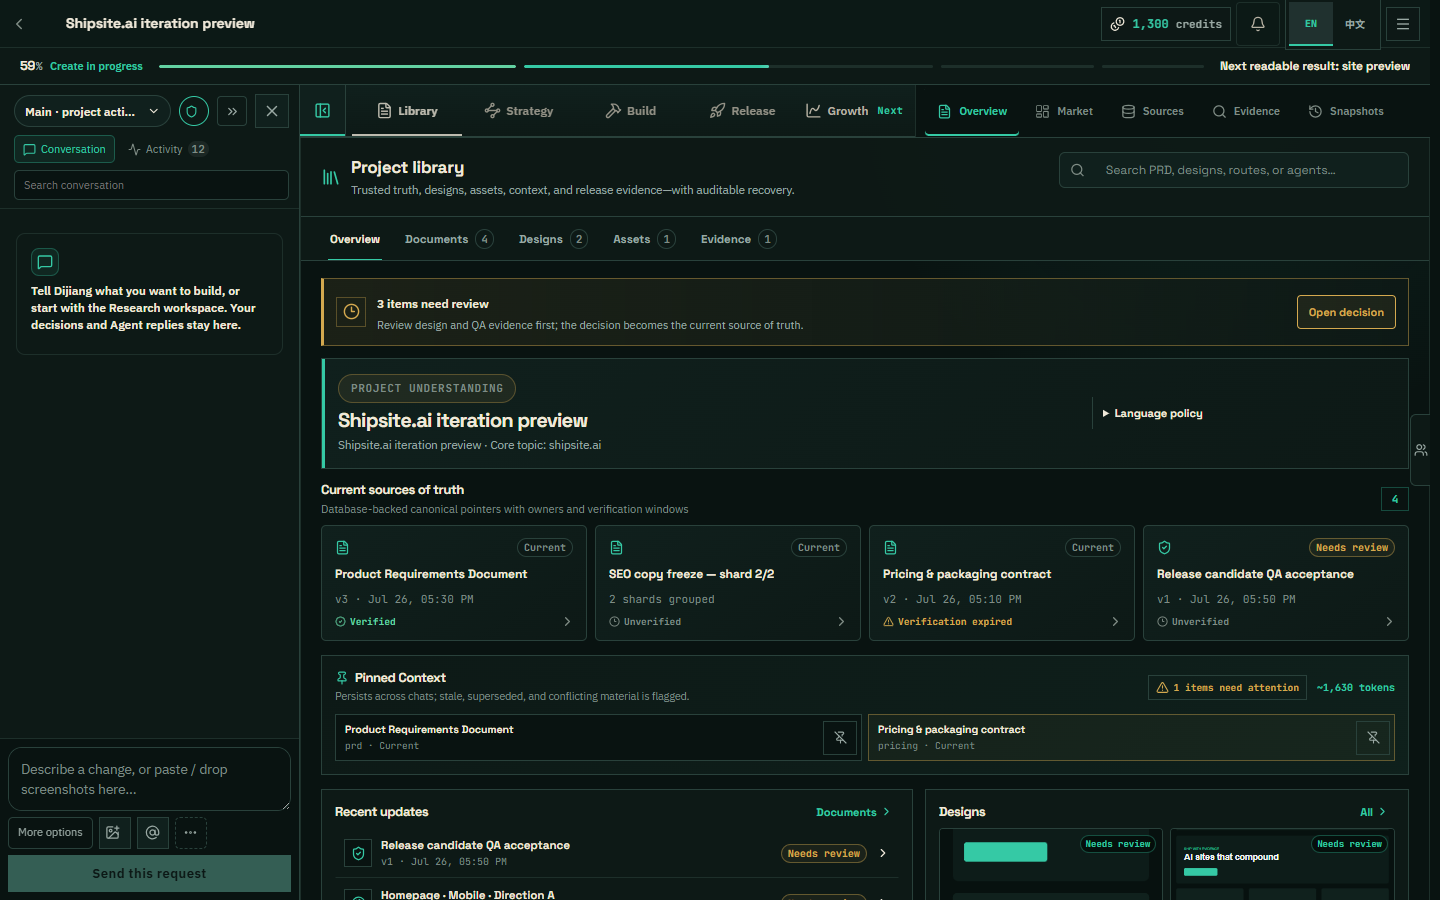The width and height of the screenshot is (1440, 900).
Task: Click the clock icon in review banner
Action: click(x=352, y=312)
